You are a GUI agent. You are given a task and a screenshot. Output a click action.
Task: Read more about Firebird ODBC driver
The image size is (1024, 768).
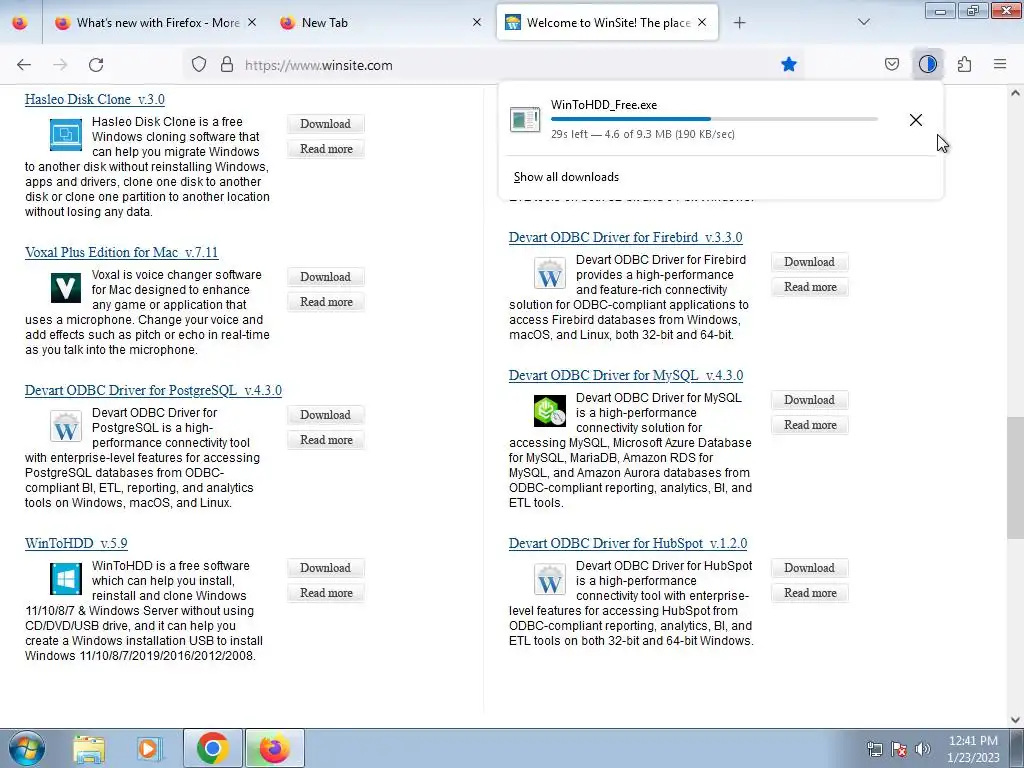click(809, 287)
